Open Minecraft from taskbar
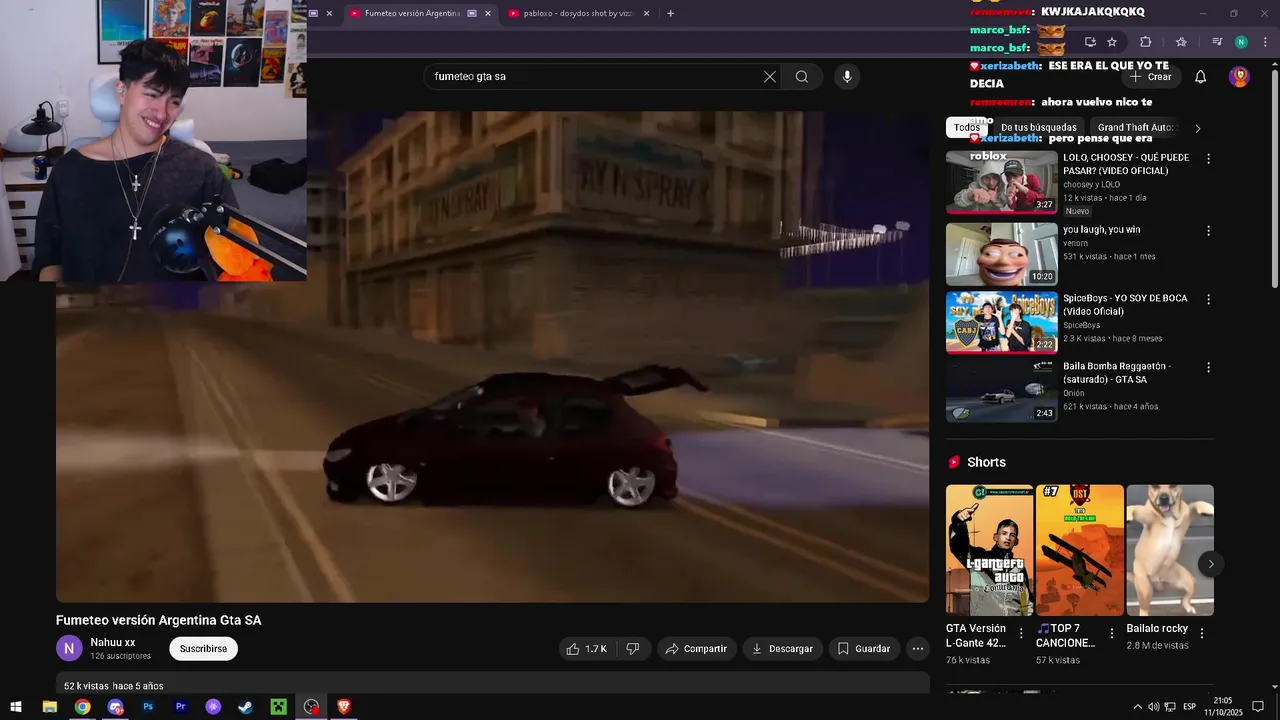Viewport: 1280px width, 720px height. pyautogui.click(x=278, y=707)
